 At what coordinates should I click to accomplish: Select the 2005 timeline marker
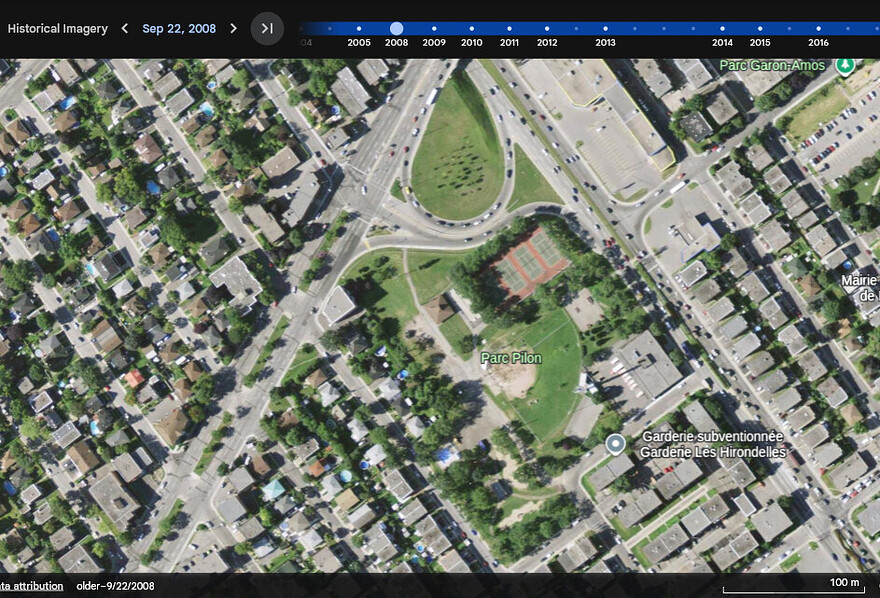359,28
